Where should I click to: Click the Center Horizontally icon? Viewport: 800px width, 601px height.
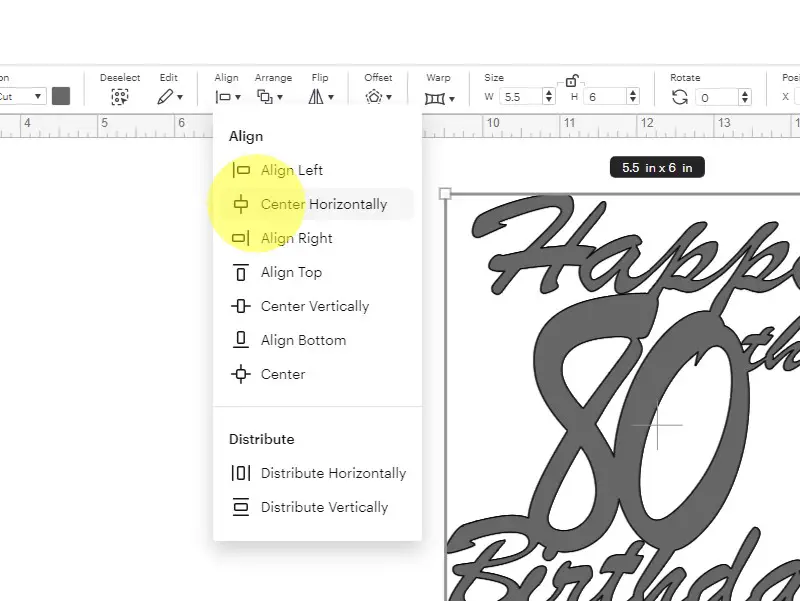[241, 204]
